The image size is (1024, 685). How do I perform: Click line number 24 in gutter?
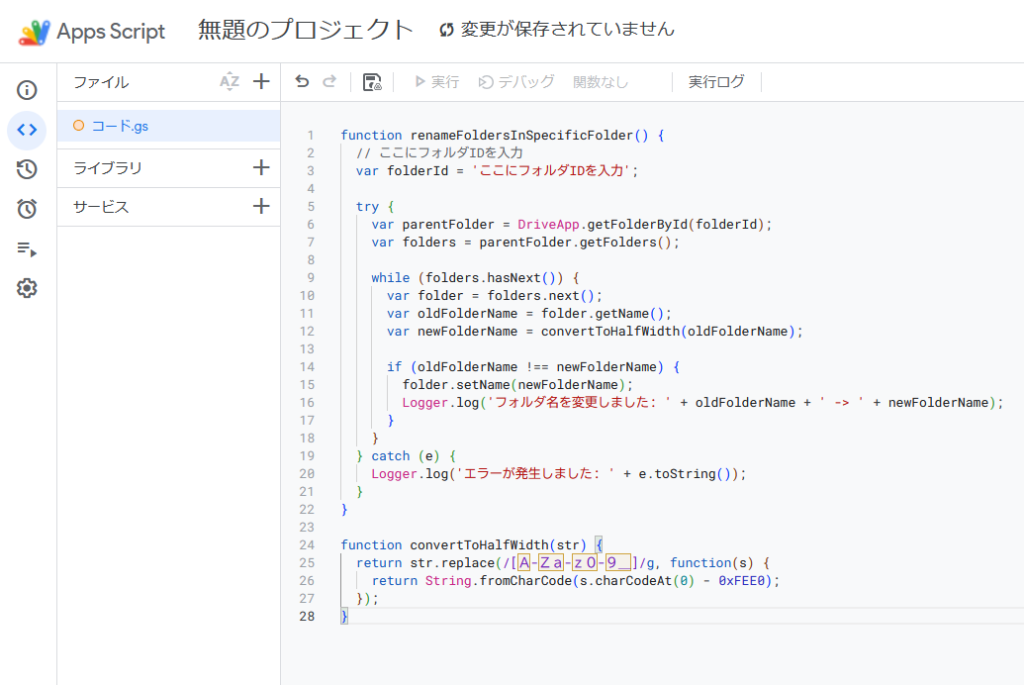[307, 545]
